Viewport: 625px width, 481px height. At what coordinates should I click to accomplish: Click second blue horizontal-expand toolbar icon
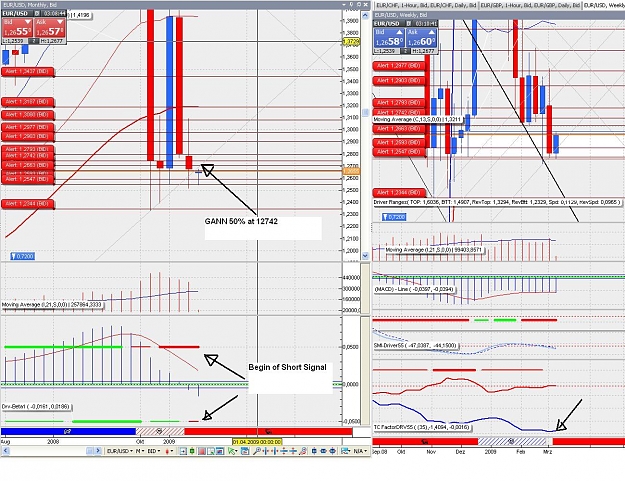click(274, 451)
